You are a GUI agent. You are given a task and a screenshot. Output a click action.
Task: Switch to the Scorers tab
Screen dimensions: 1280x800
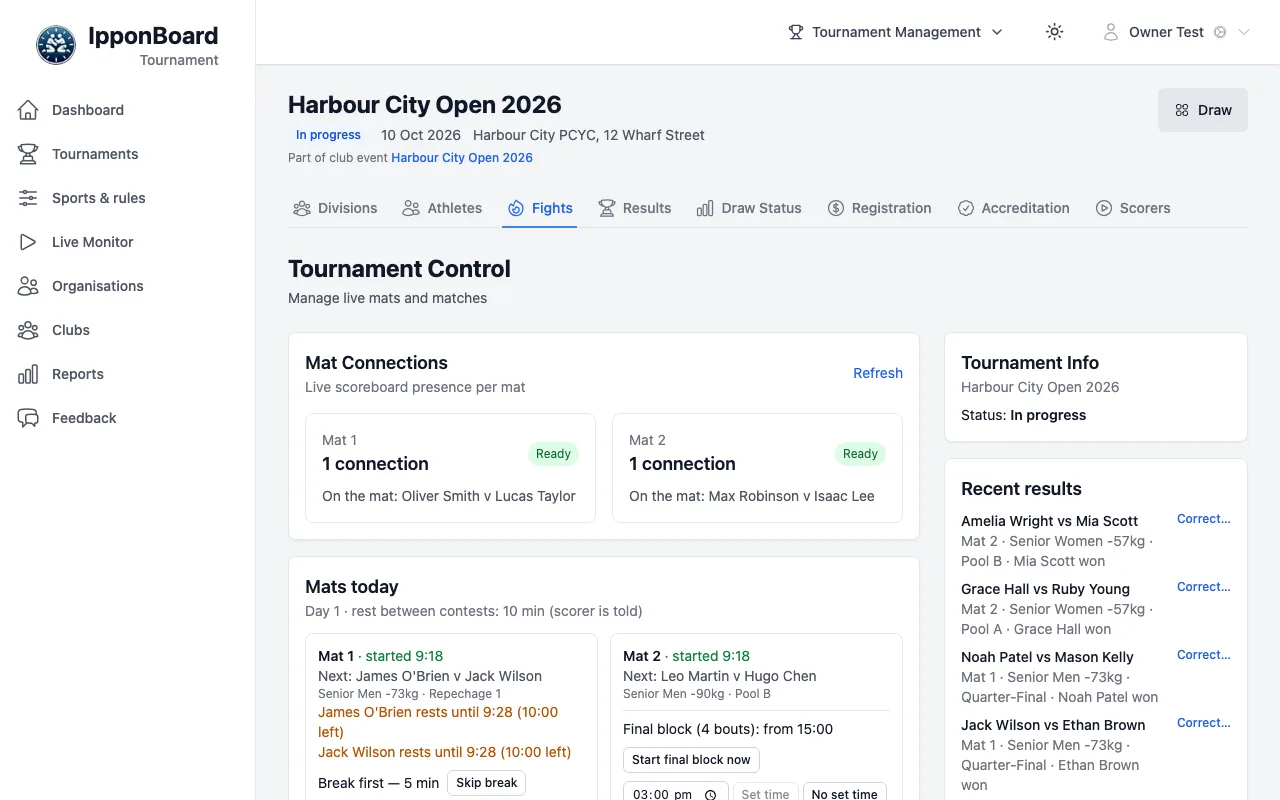[1133, 208]
